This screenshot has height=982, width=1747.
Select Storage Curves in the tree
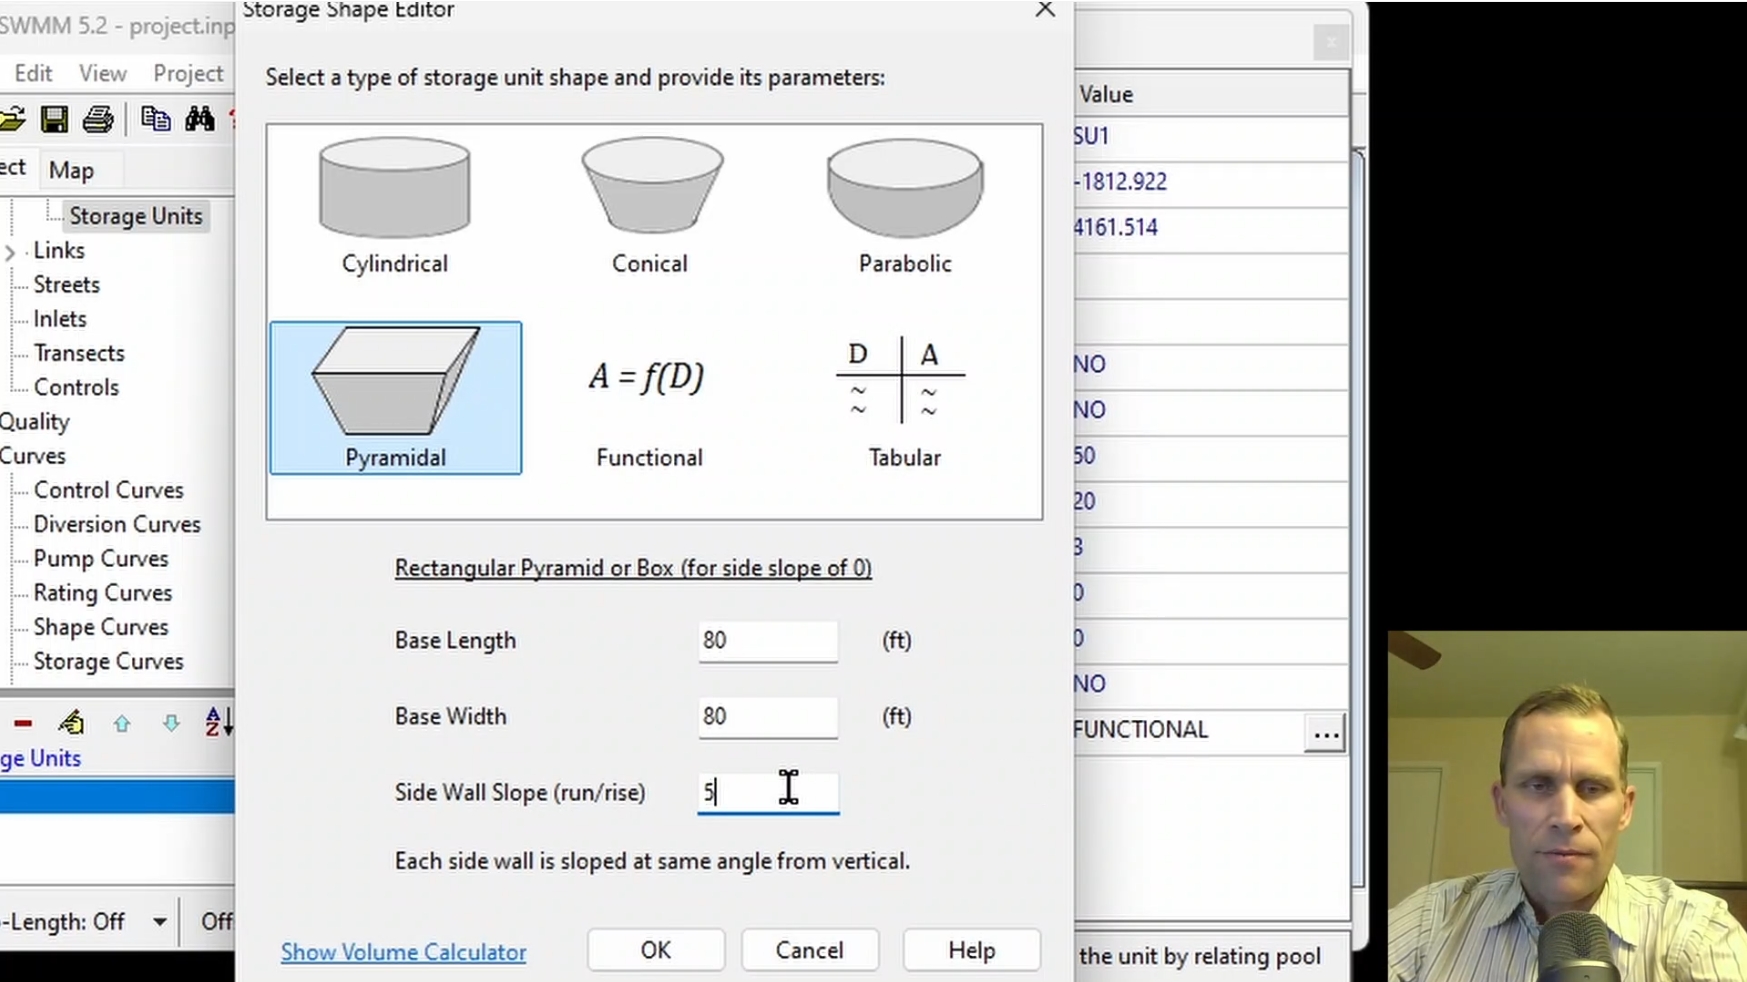tap(109, 661)
